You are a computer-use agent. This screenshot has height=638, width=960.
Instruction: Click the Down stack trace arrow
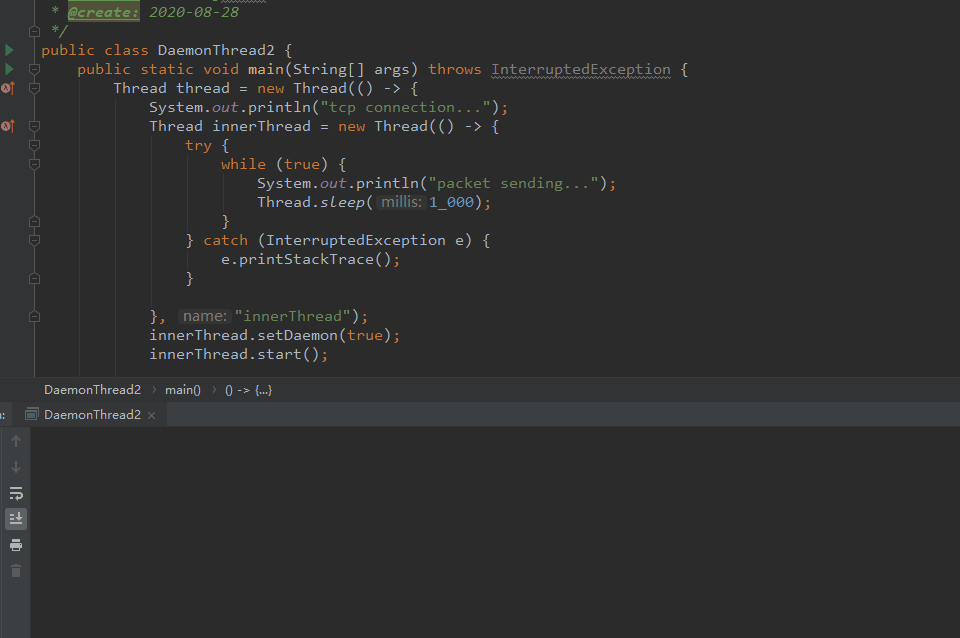click(16, 467)
